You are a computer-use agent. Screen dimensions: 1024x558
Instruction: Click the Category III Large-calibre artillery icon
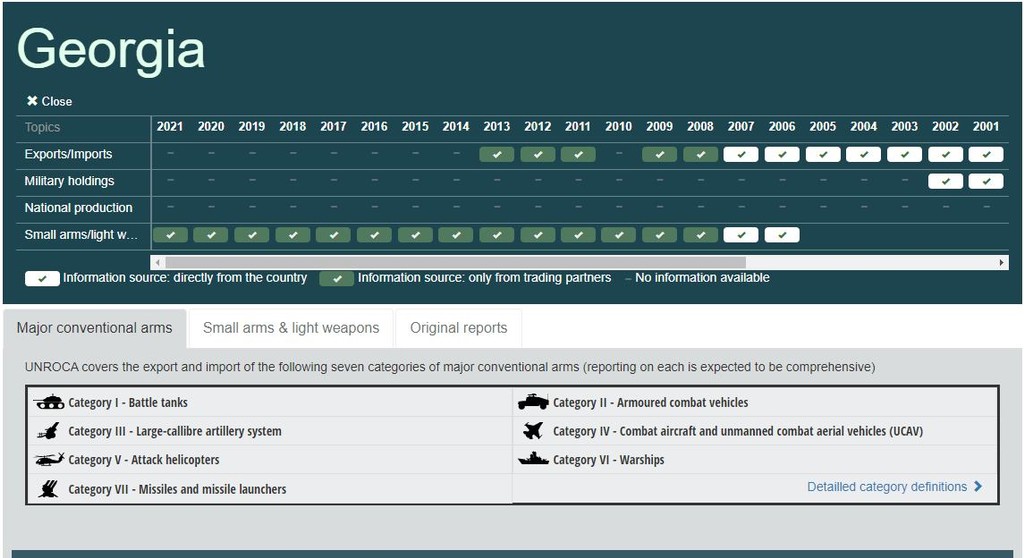click(x=49, y=431)
